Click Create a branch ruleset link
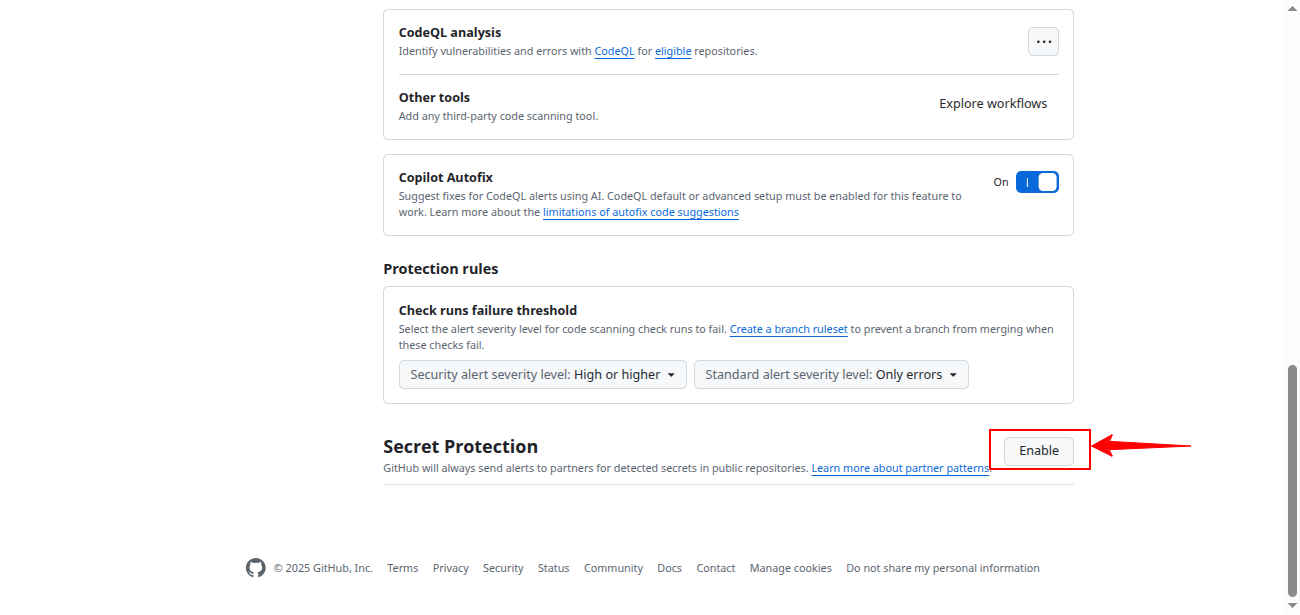The image size is (1300, 615). [x=788, y=329]
